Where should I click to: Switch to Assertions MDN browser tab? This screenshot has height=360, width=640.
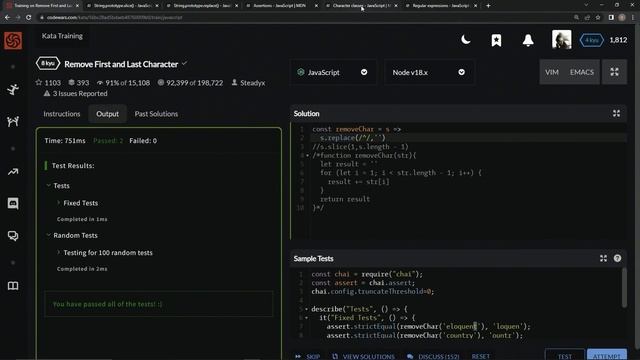pos(282,6)
